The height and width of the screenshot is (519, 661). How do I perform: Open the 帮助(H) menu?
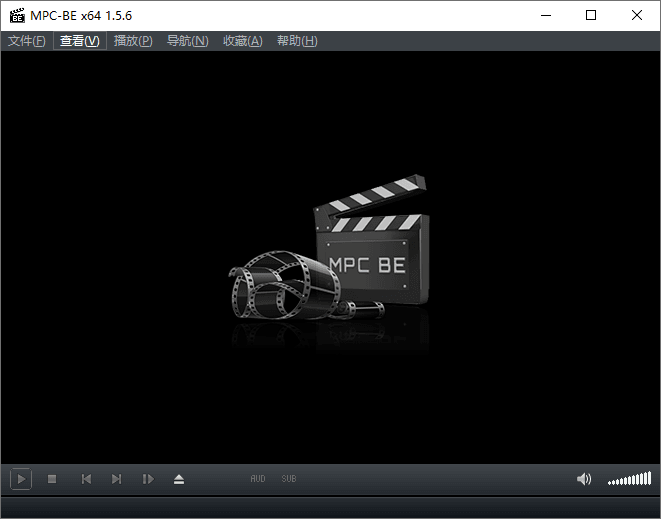coord(297,41)
